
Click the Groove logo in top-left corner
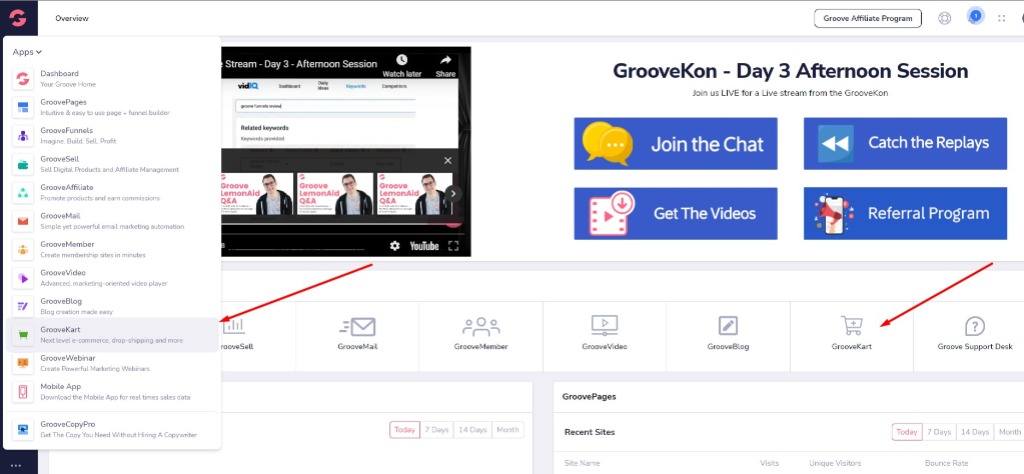pyautogui.click(x=18, y=18)
